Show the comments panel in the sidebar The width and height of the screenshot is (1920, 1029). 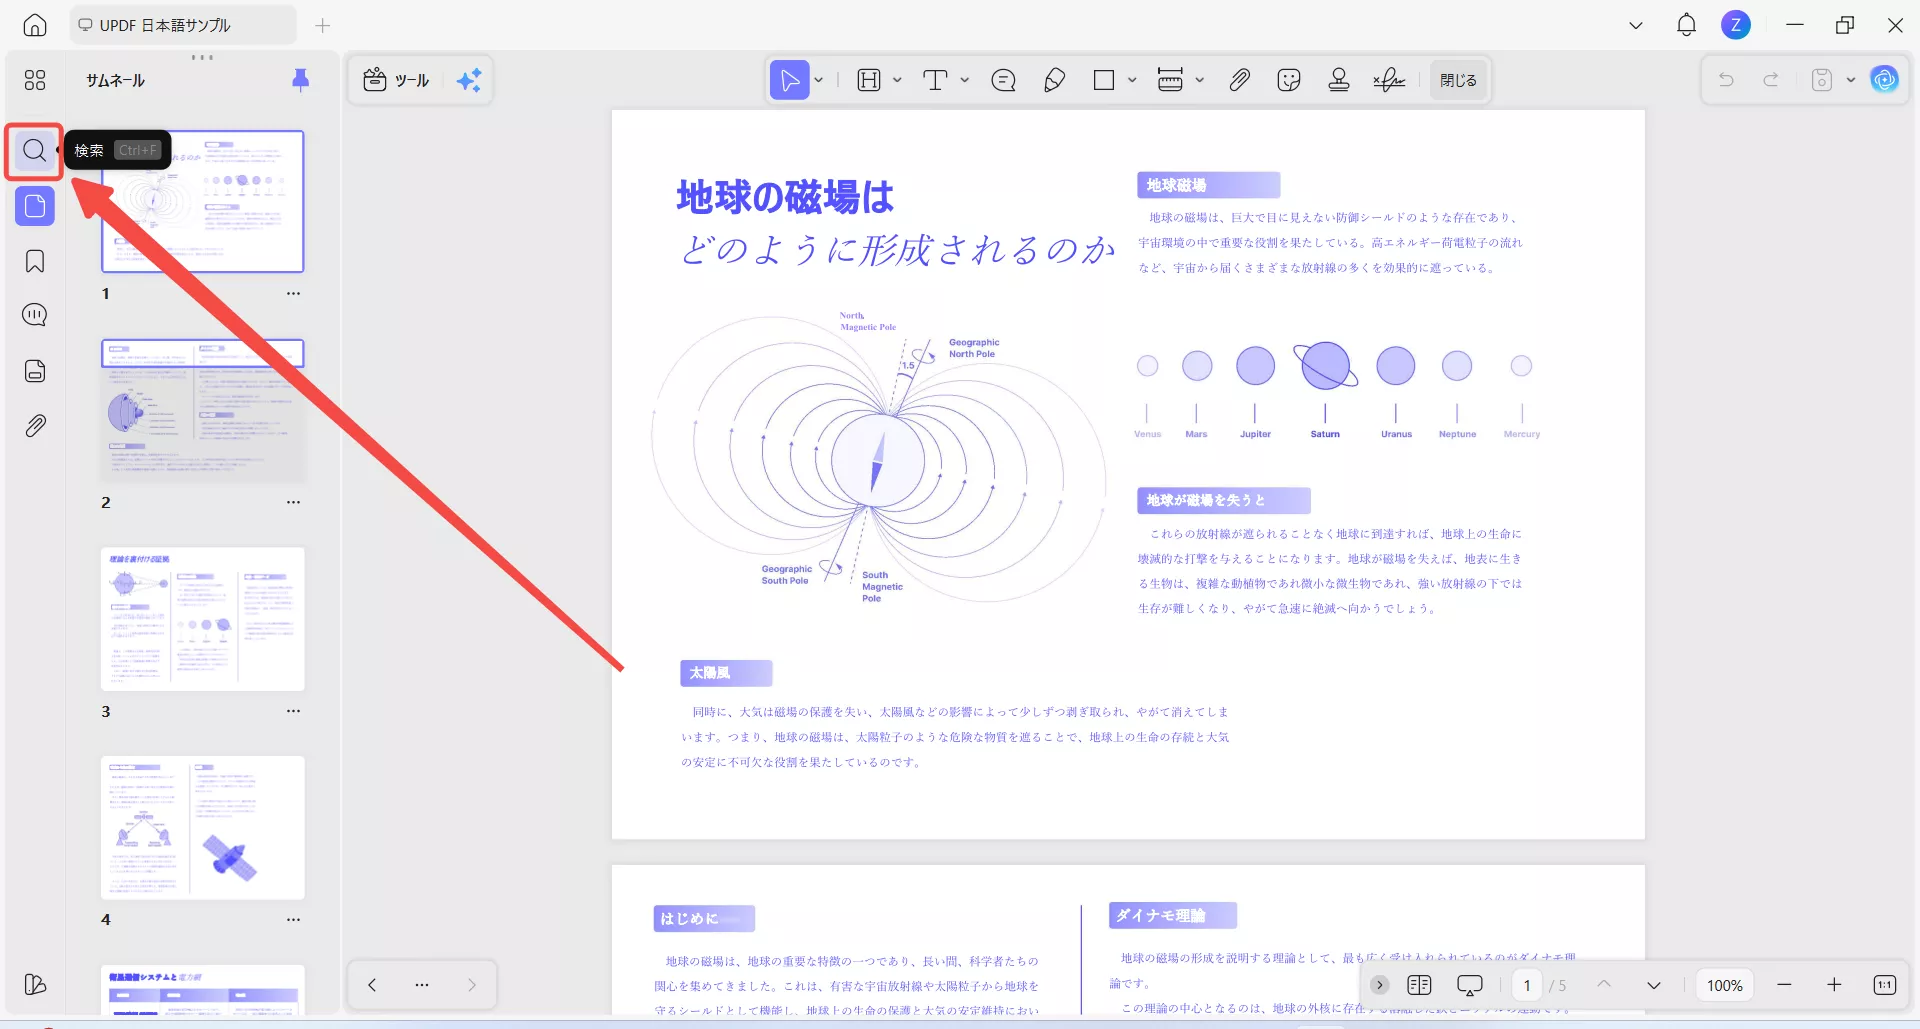pos(34,315)
